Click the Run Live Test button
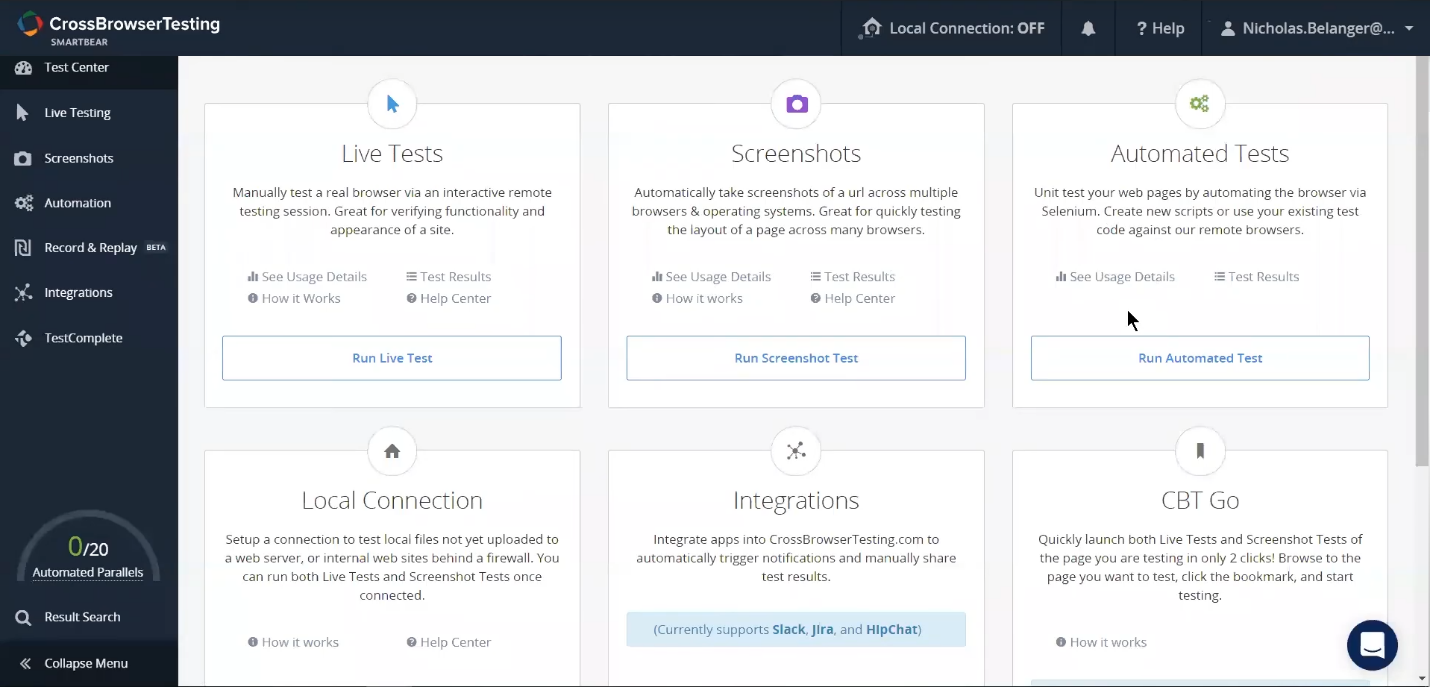This screenshot has height=687, width=1430. click(392, 358)
